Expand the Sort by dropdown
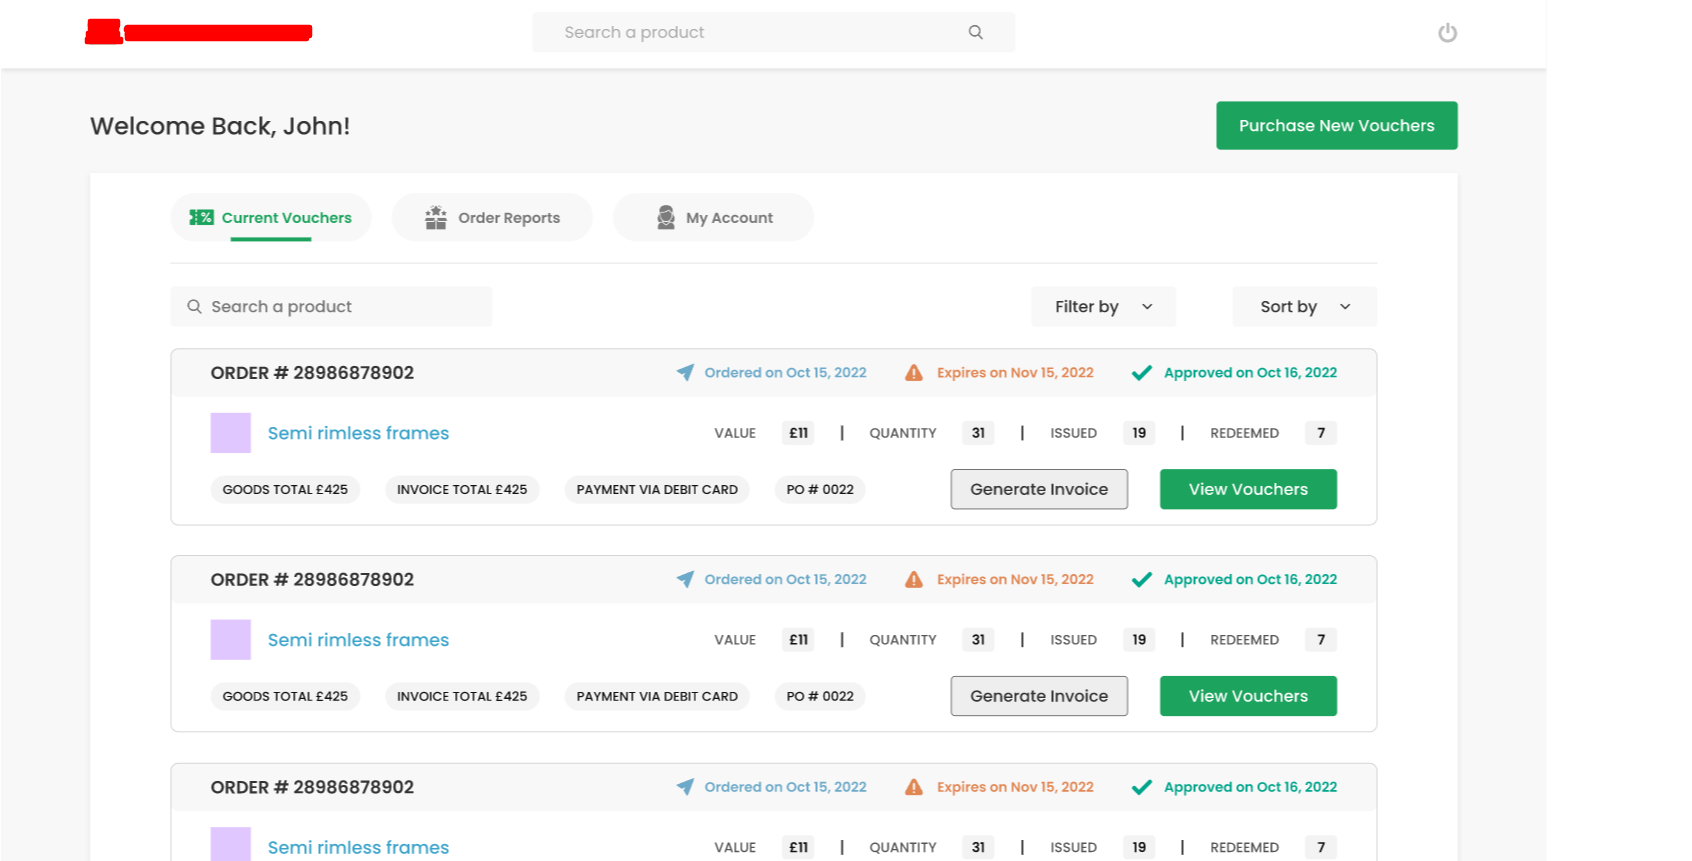The image size is (1692, 861). pos(1304,307)
